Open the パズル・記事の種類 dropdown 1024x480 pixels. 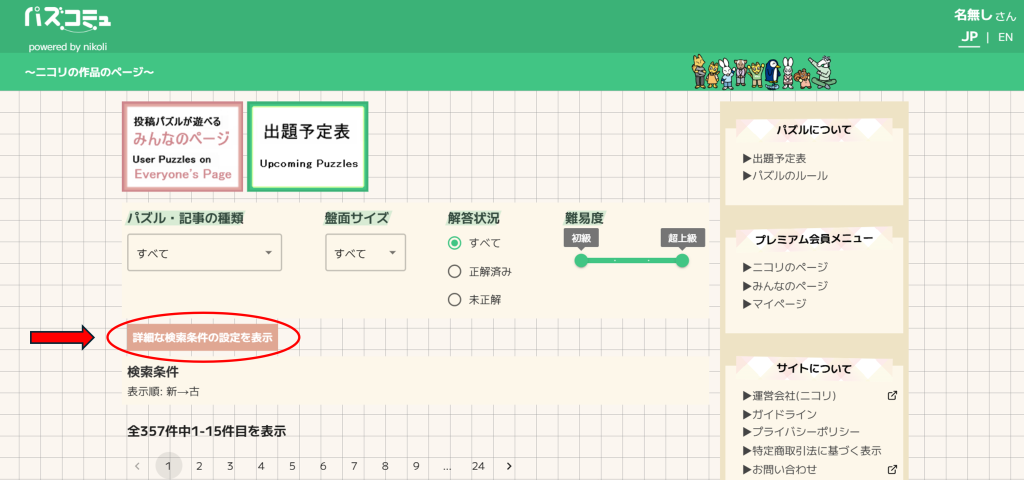point(204,253)
